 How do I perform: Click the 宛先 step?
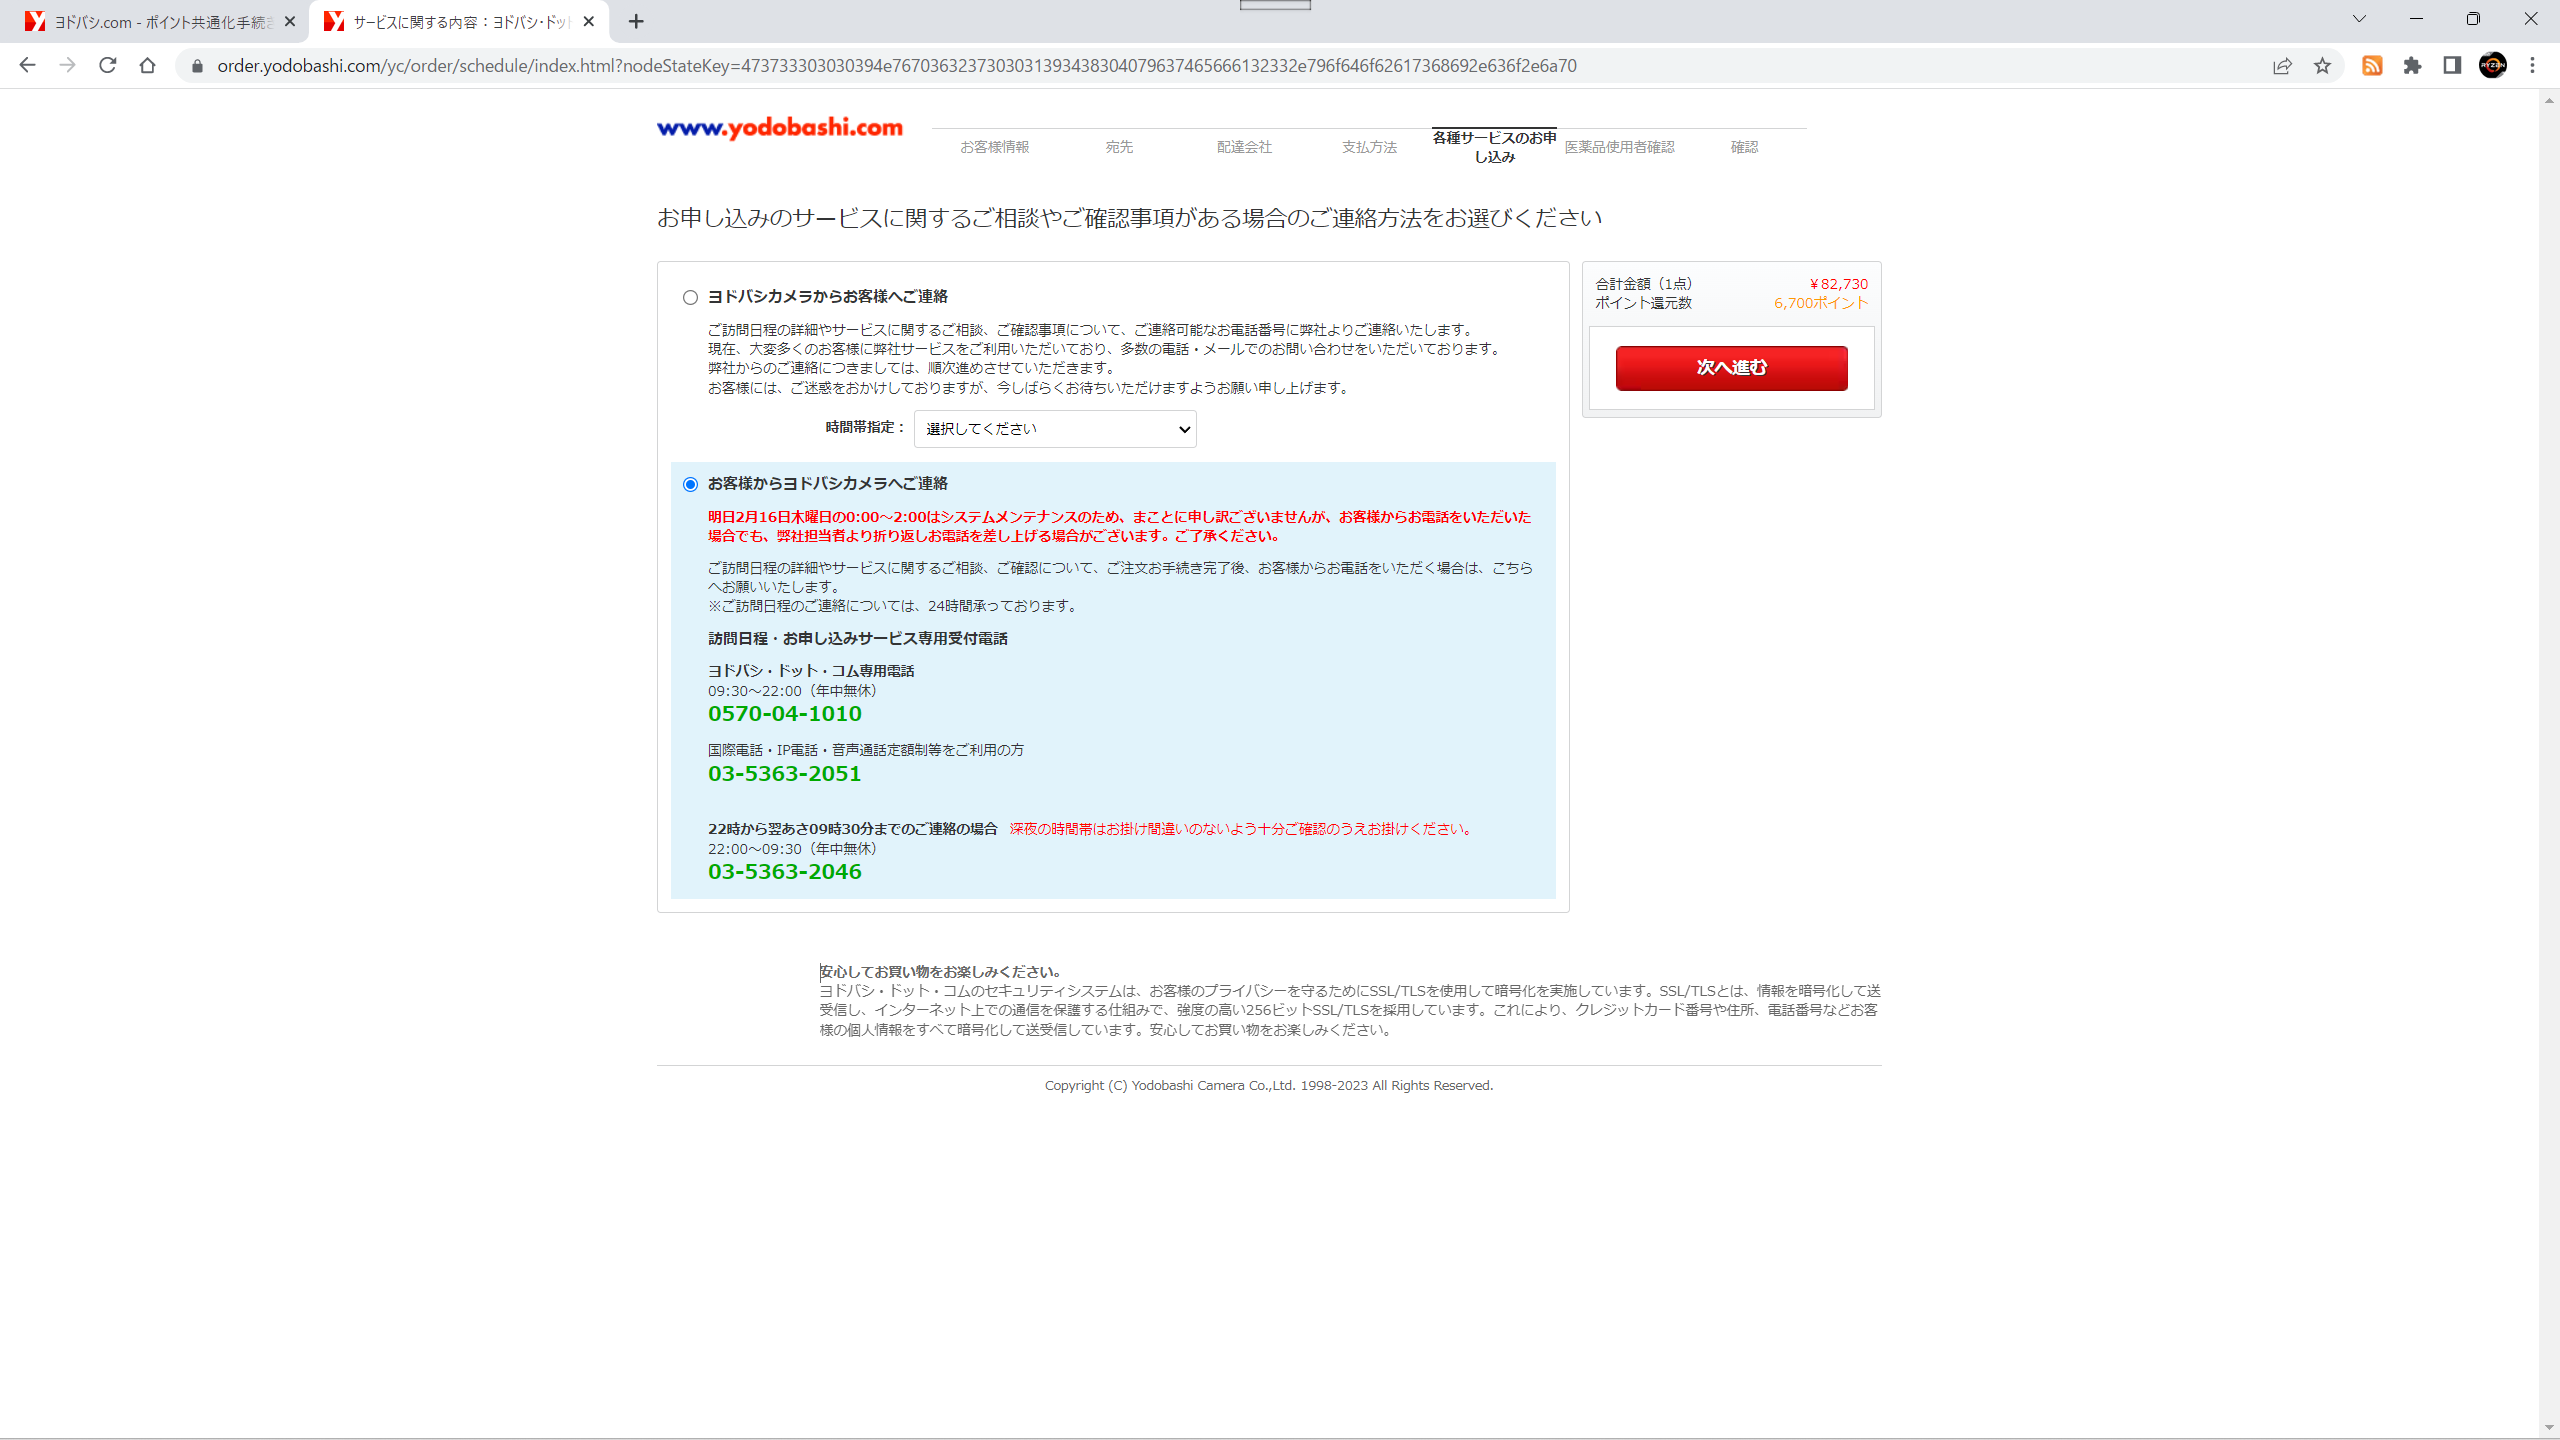coord(1119,147)
